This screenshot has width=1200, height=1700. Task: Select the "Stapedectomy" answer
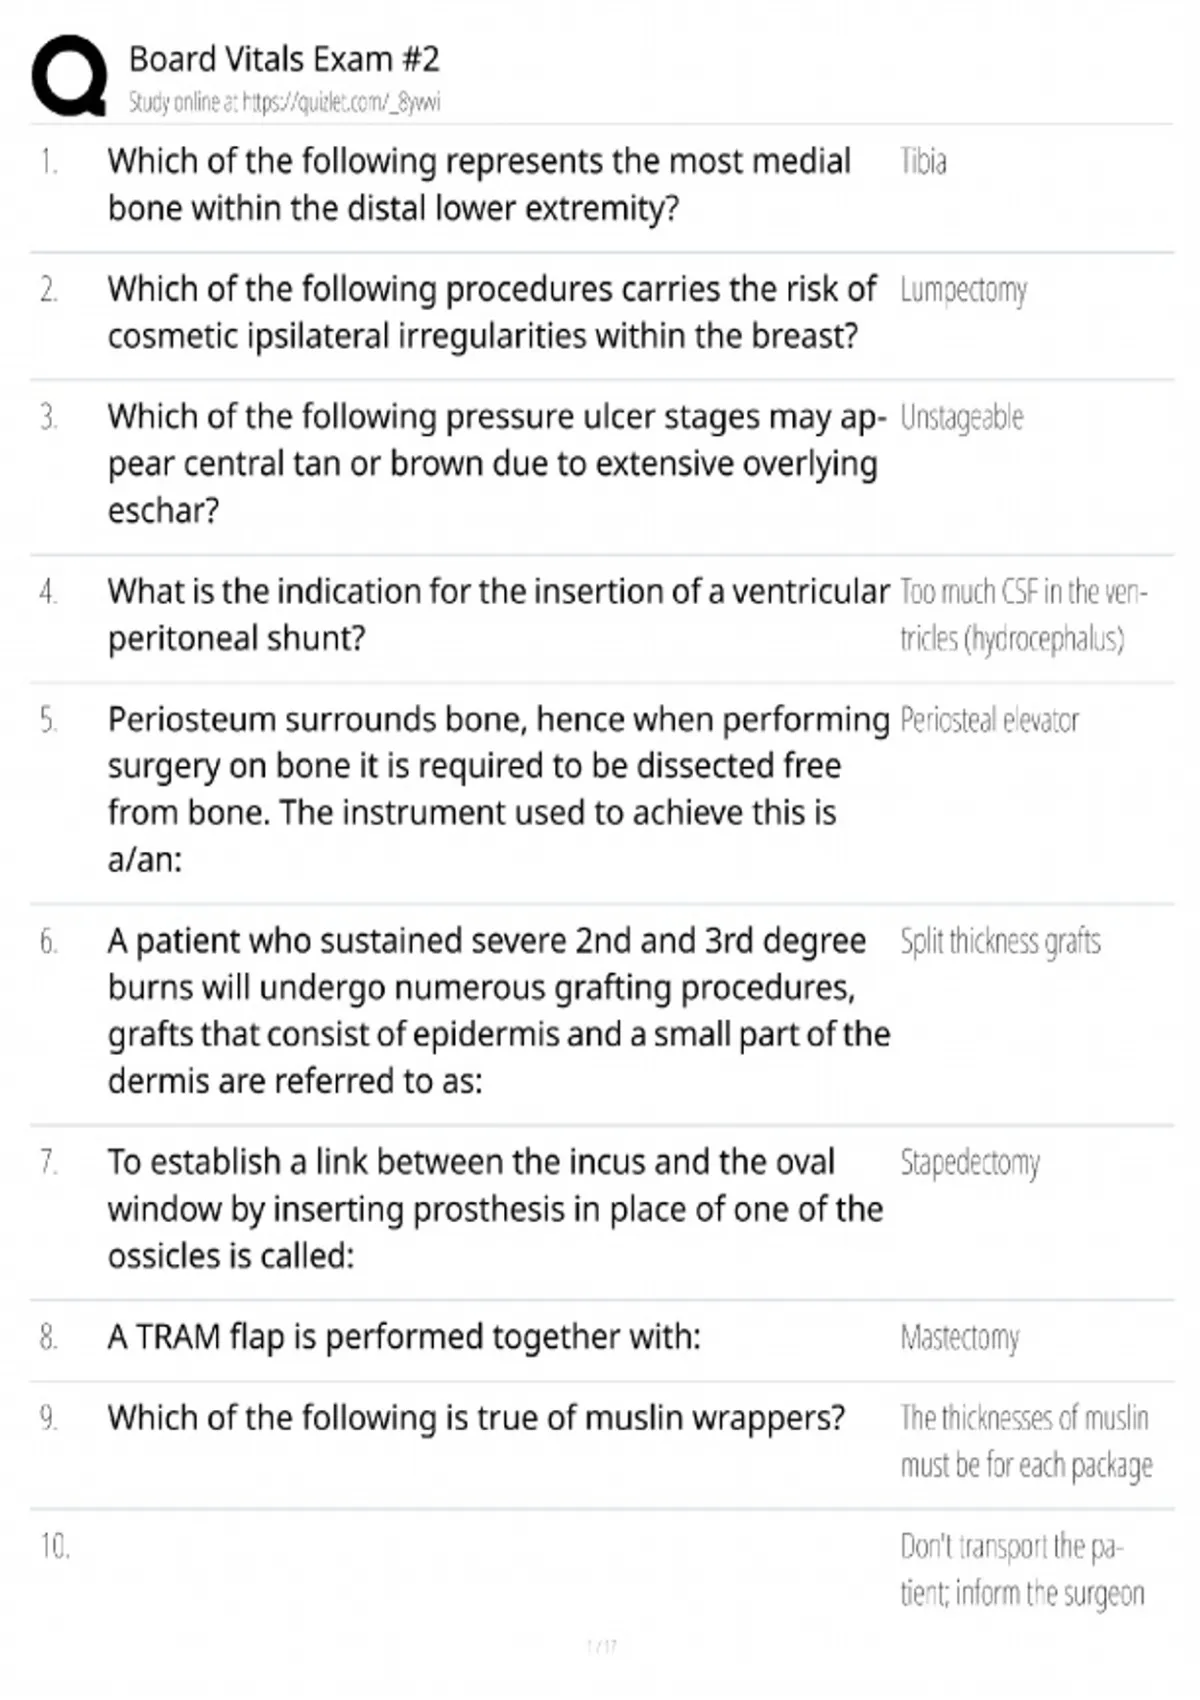tap(970, 1162)
